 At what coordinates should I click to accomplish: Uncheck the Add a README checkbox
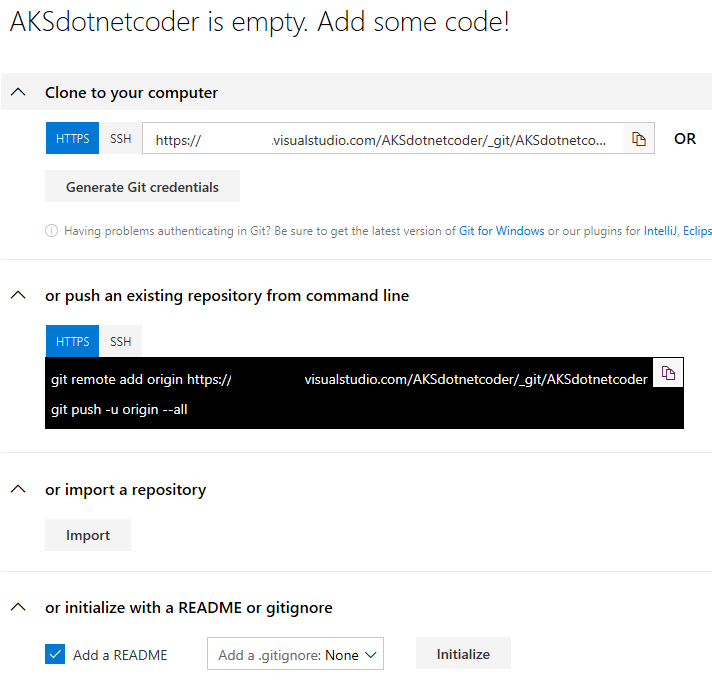[x=55, y=654]
